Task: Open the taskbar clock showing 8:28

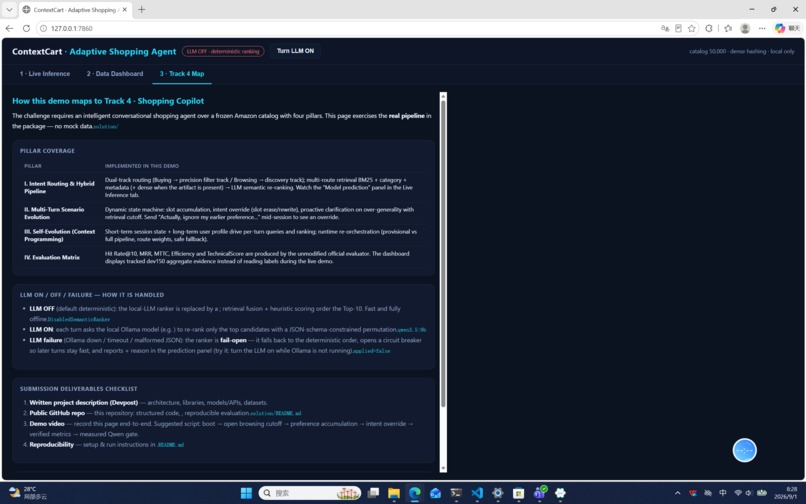Action: pos(786,493)
